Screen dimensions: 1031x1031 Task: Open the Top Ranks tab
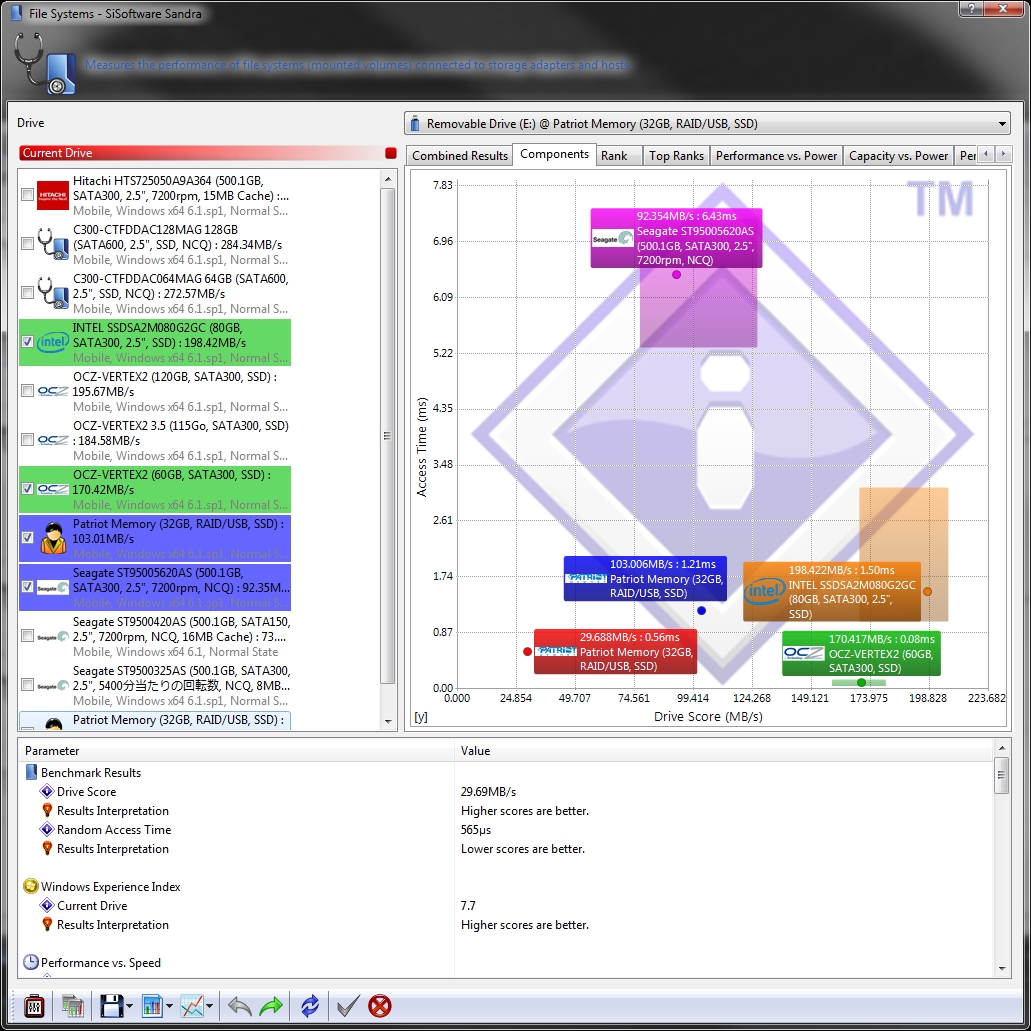point(676,156)
